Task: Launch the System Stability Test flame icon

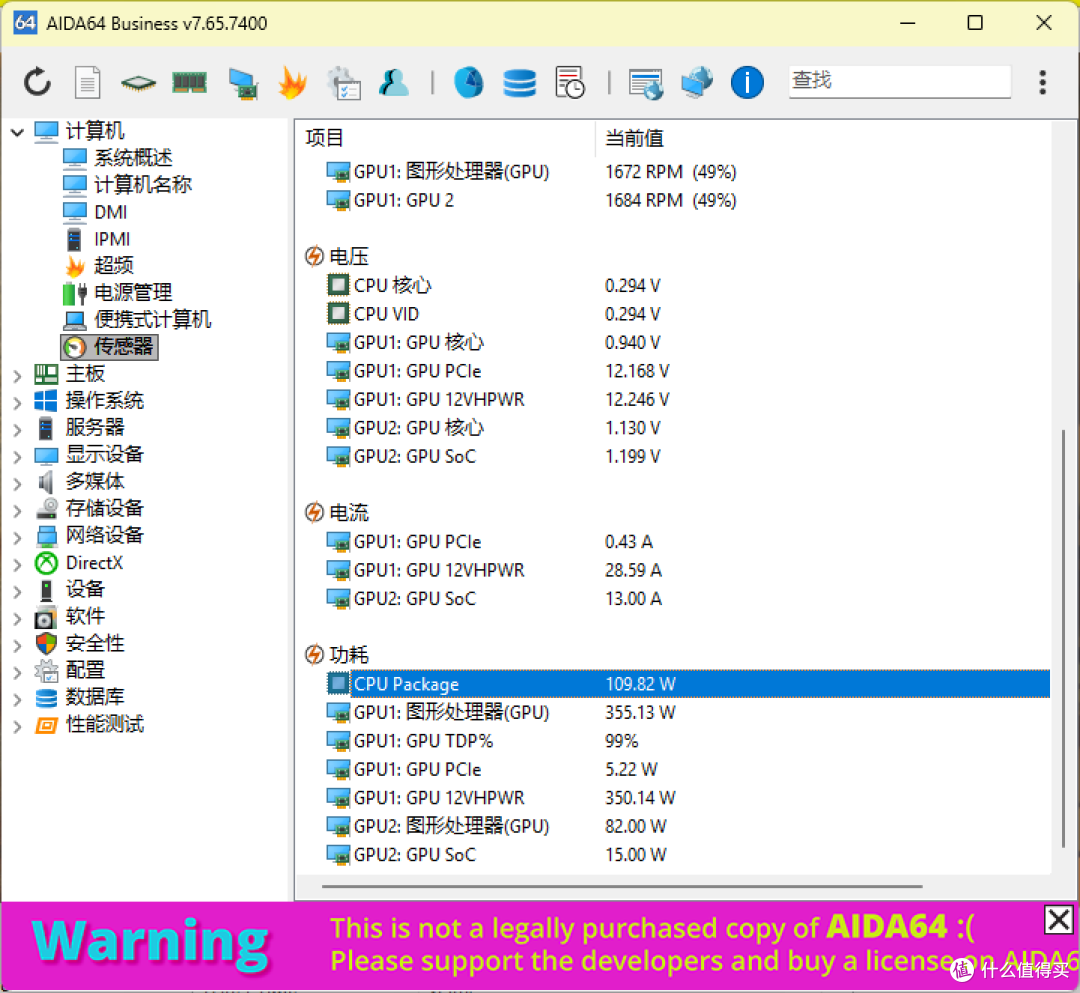Action: (x=293, y=83)
